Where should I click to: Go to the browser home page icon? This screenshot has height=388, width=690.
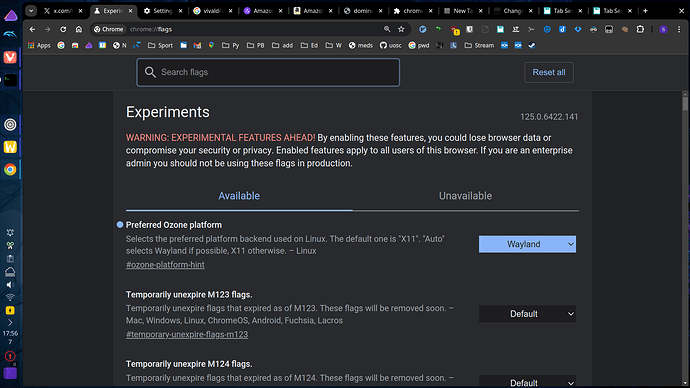[x=79, y=29]
